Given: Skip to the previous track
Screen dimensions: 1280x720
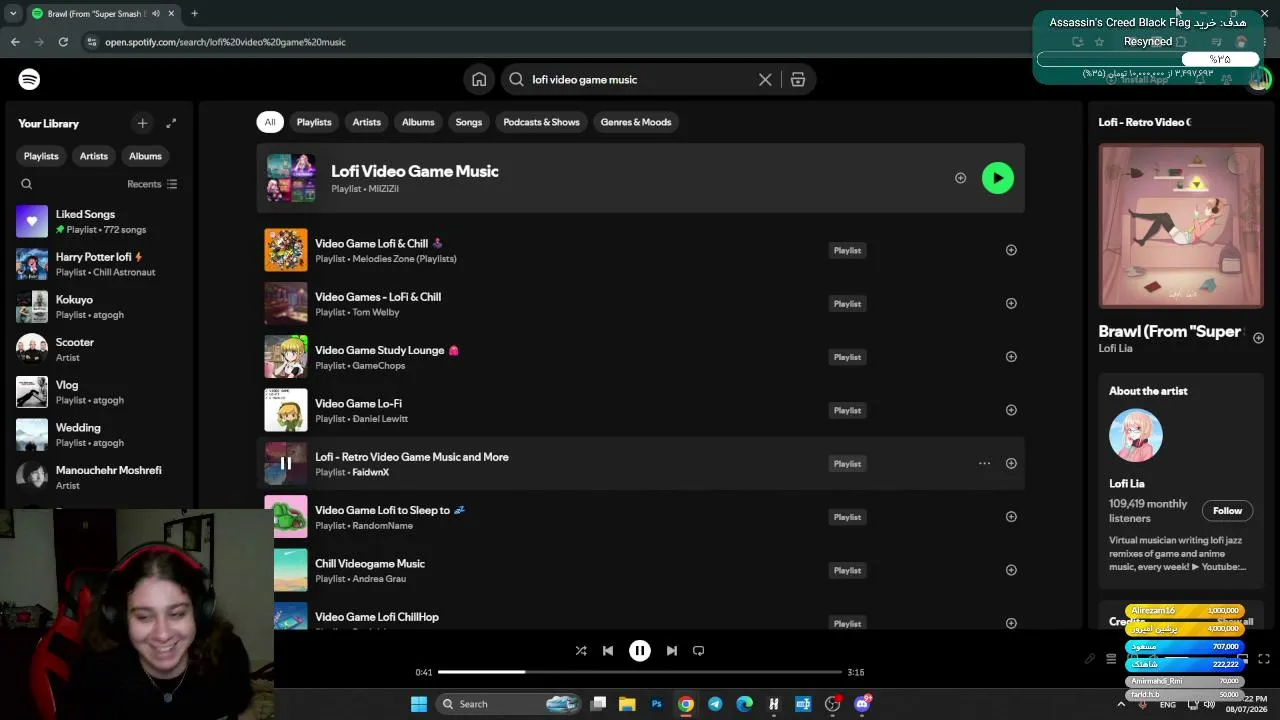Looking at the screenshot, I should (x=608, y=650).
